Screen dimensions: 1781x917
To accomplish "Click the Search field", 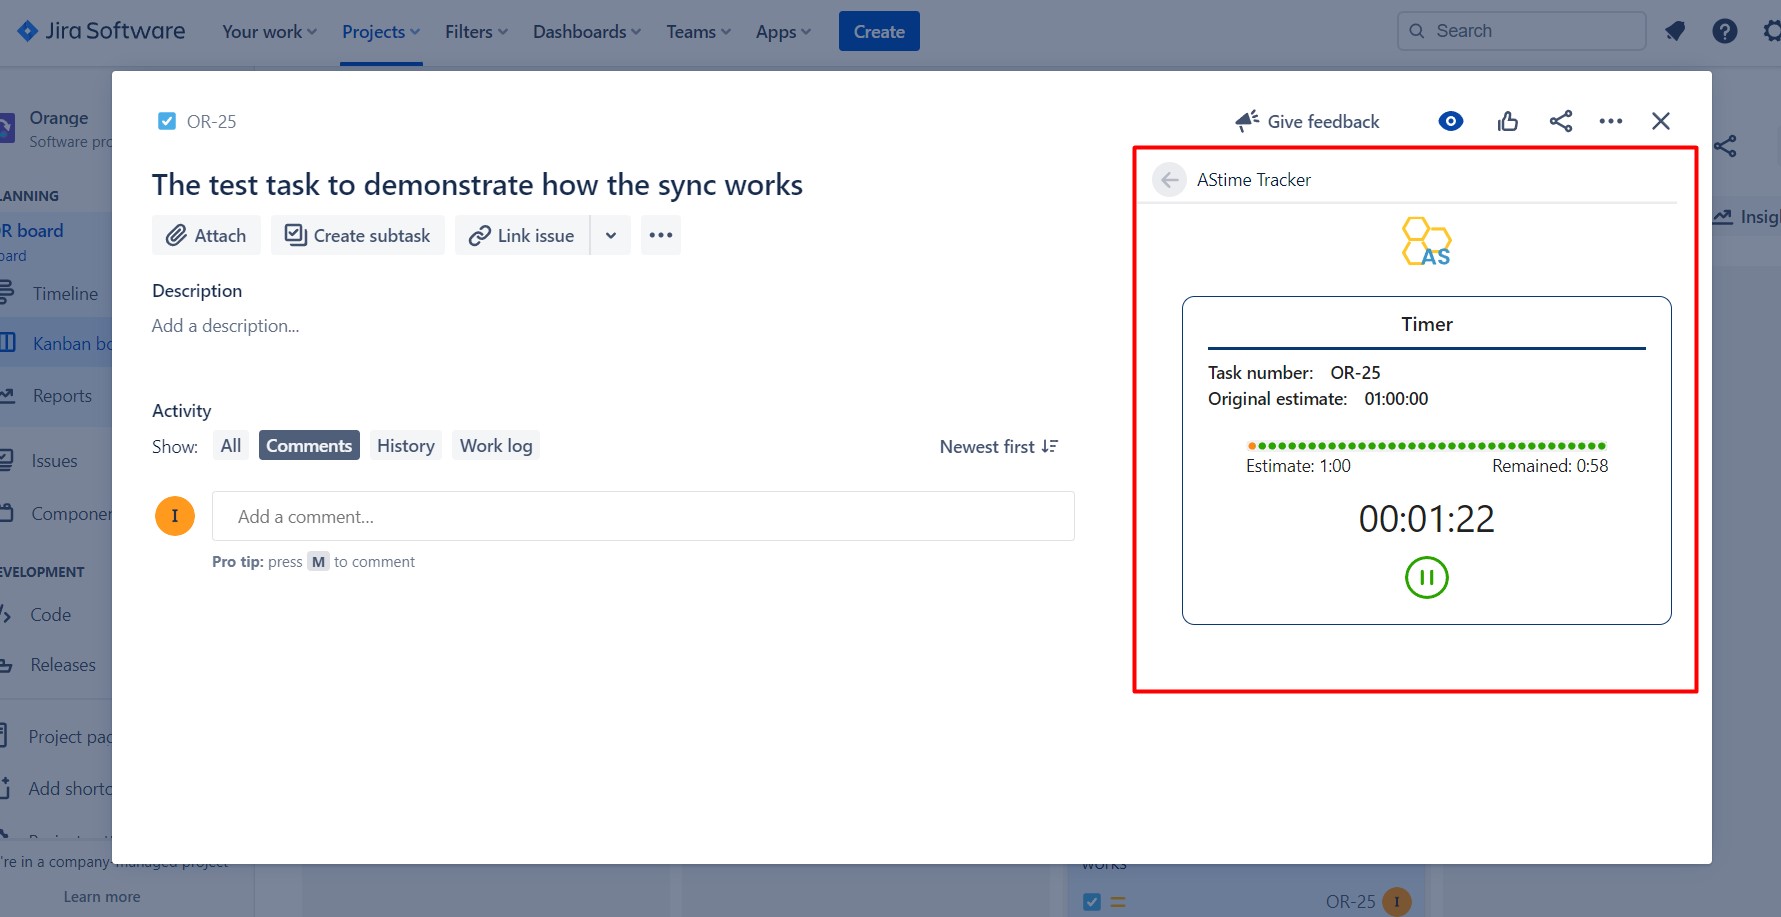I will (x=1521, y=31).
